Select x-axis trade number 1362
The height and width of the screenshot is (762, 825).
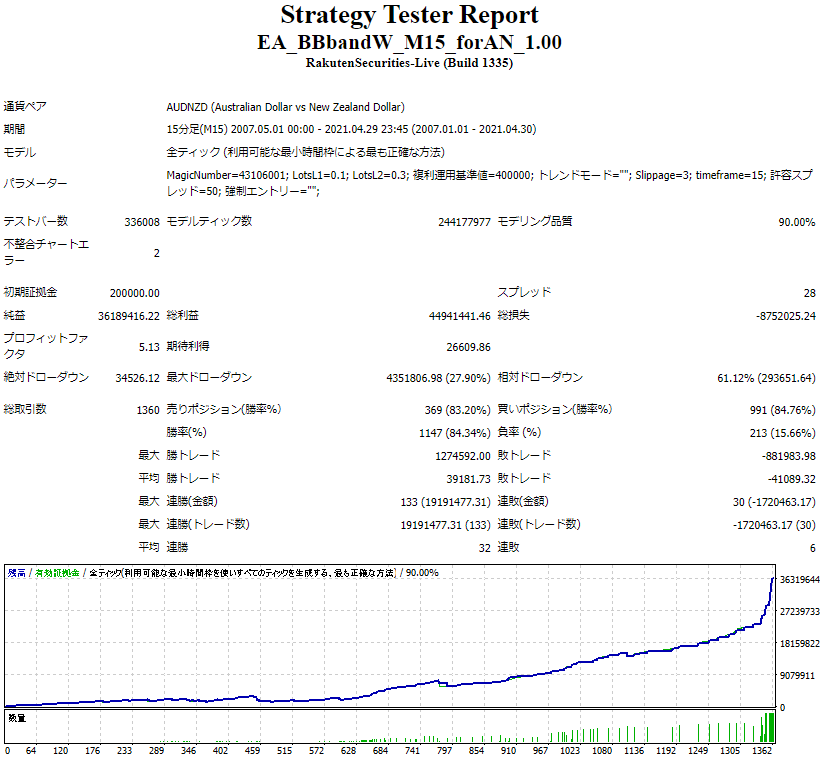(x=762, y=751)
